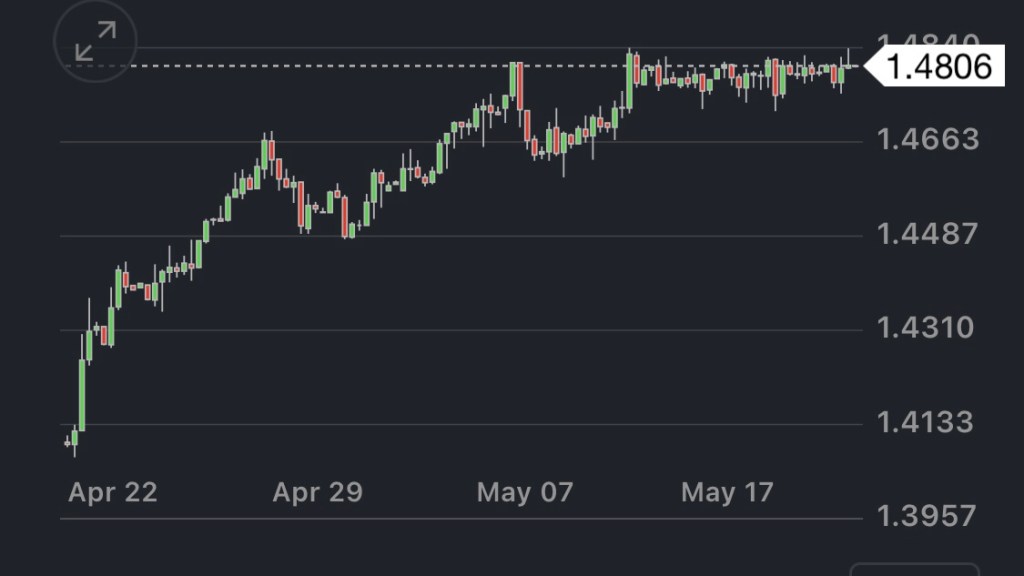Click the Apr 29 date marker
Viewport: 1024px width, 576px height.
tap(317, 492)
